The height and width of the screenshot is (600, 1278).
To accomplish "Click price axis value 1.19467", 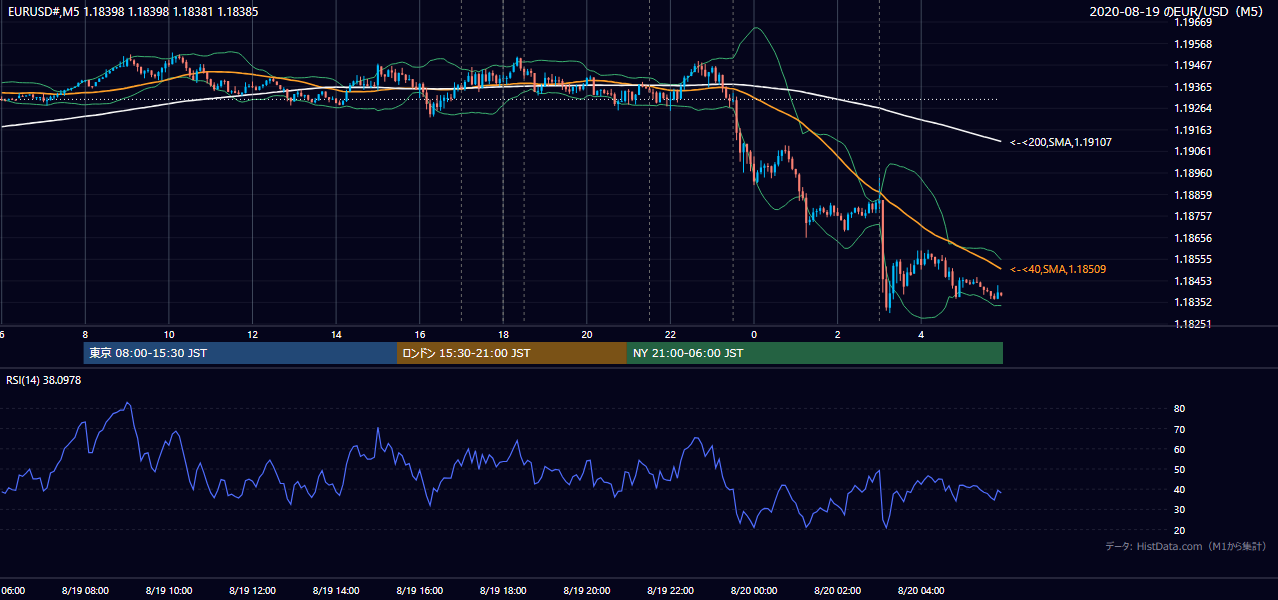I will point(1192,66).
